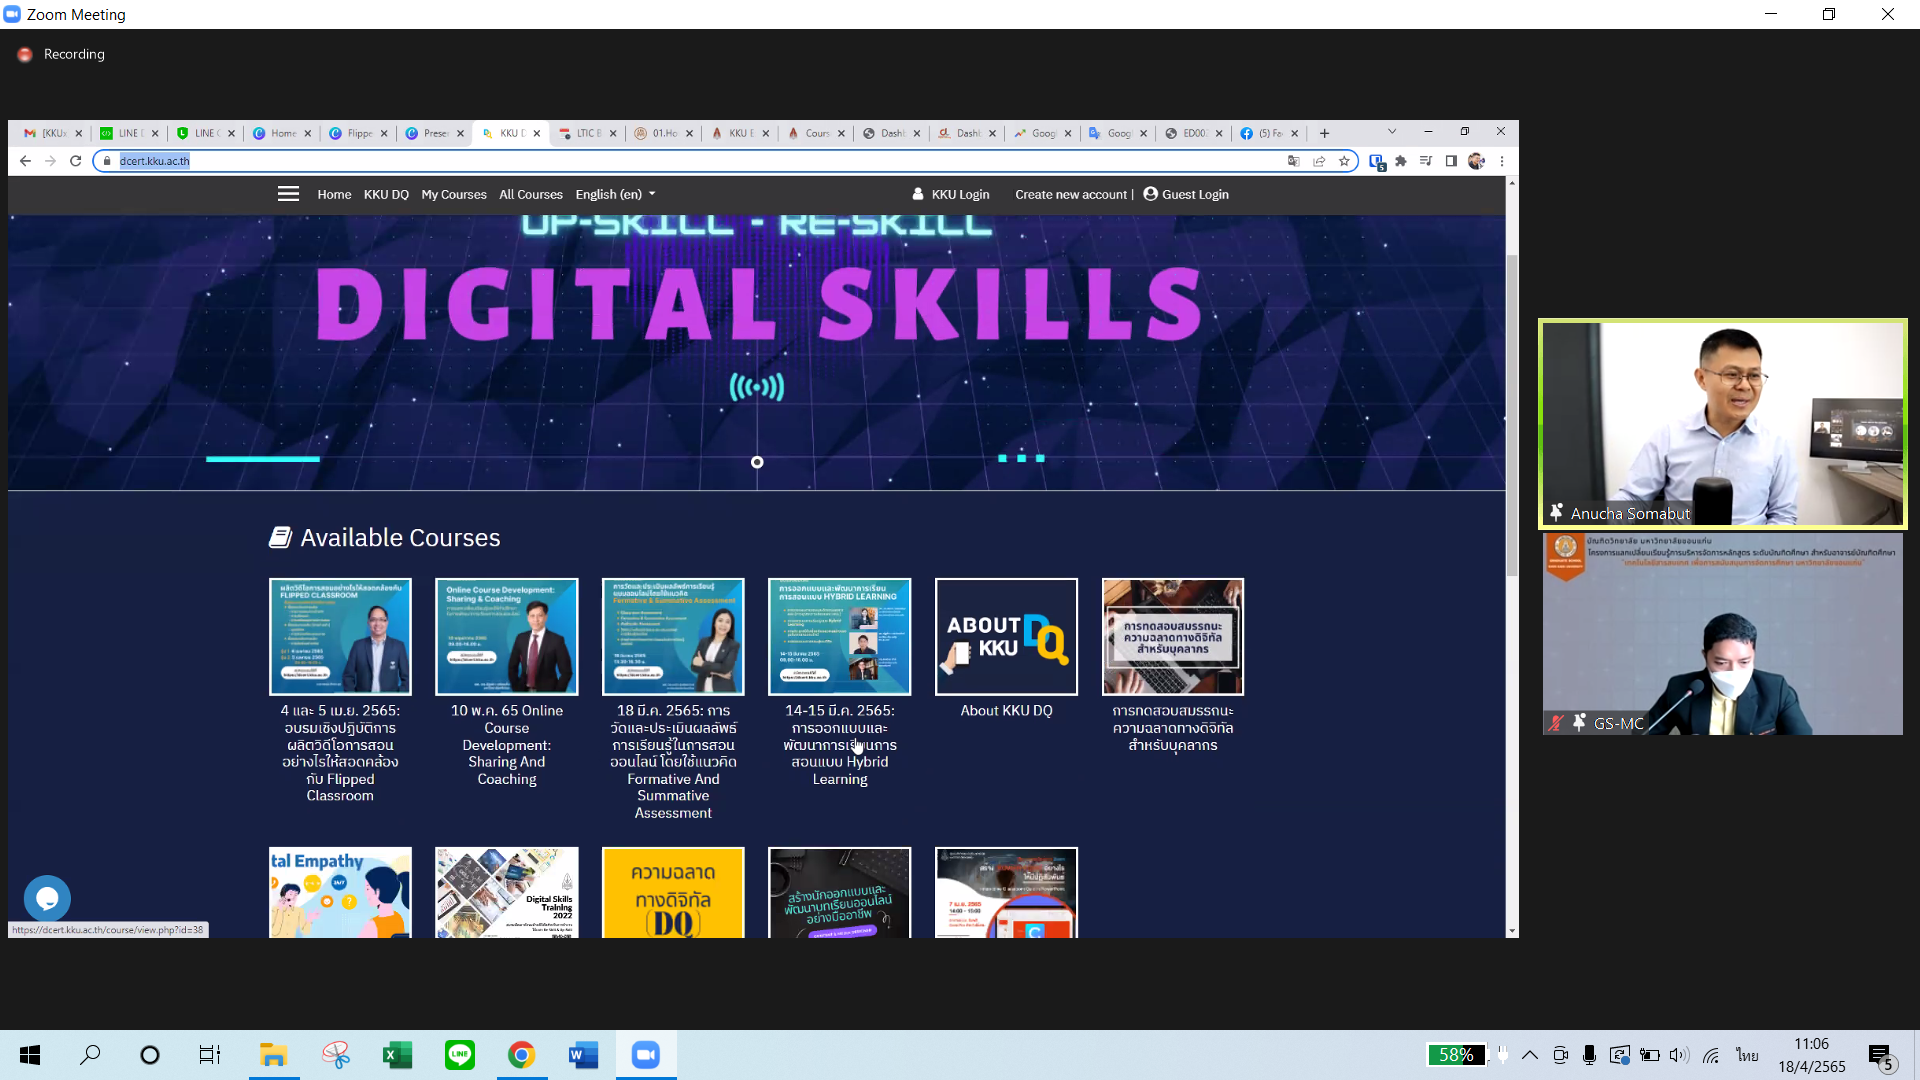Open the browser extensions puzzle icon

point(1401,161)
